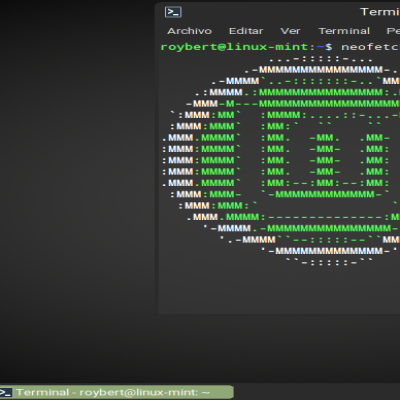This screenshot has height=400, width=400.
Task: Open the Ver menu
Action: [x=290, y=31]
